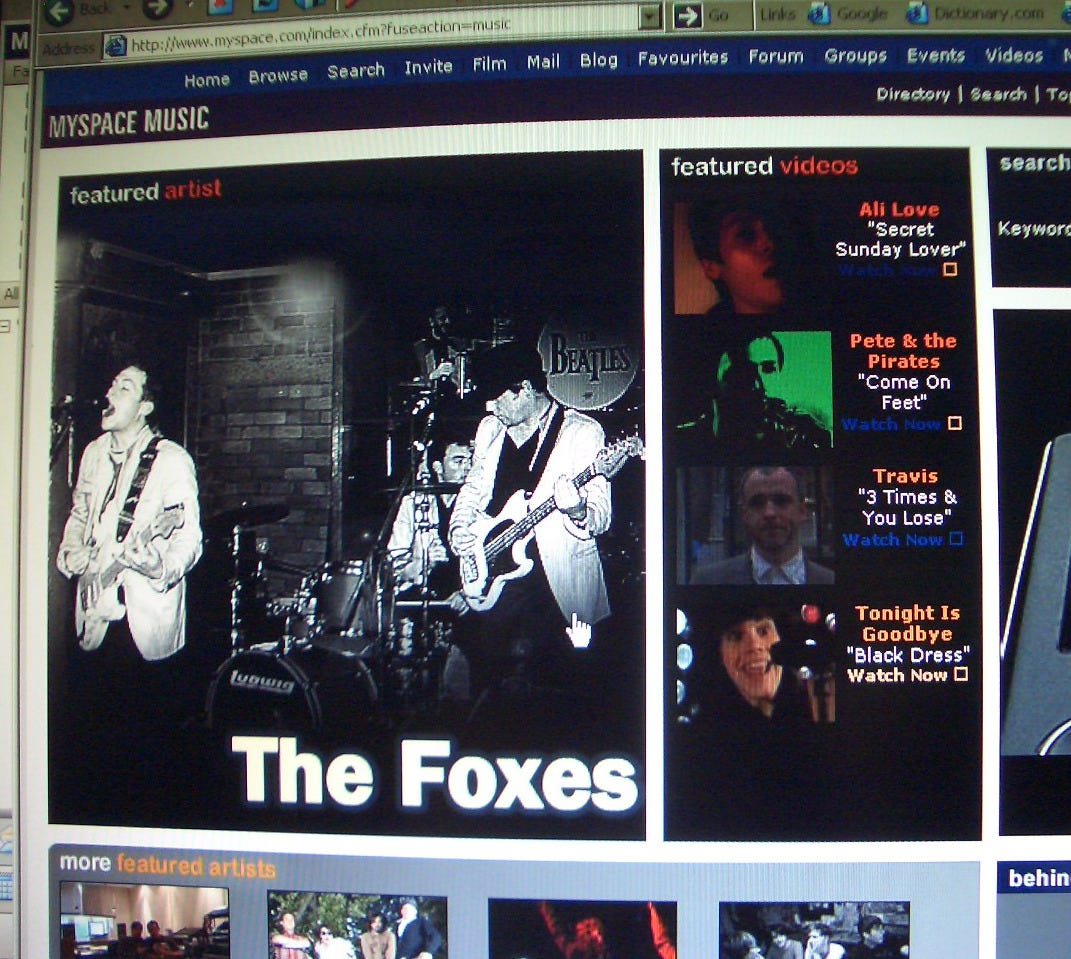The image size is (1071, 959).
Task: Click the more featured artists heading
Action: pyautogui.click(x=167, y=865)
